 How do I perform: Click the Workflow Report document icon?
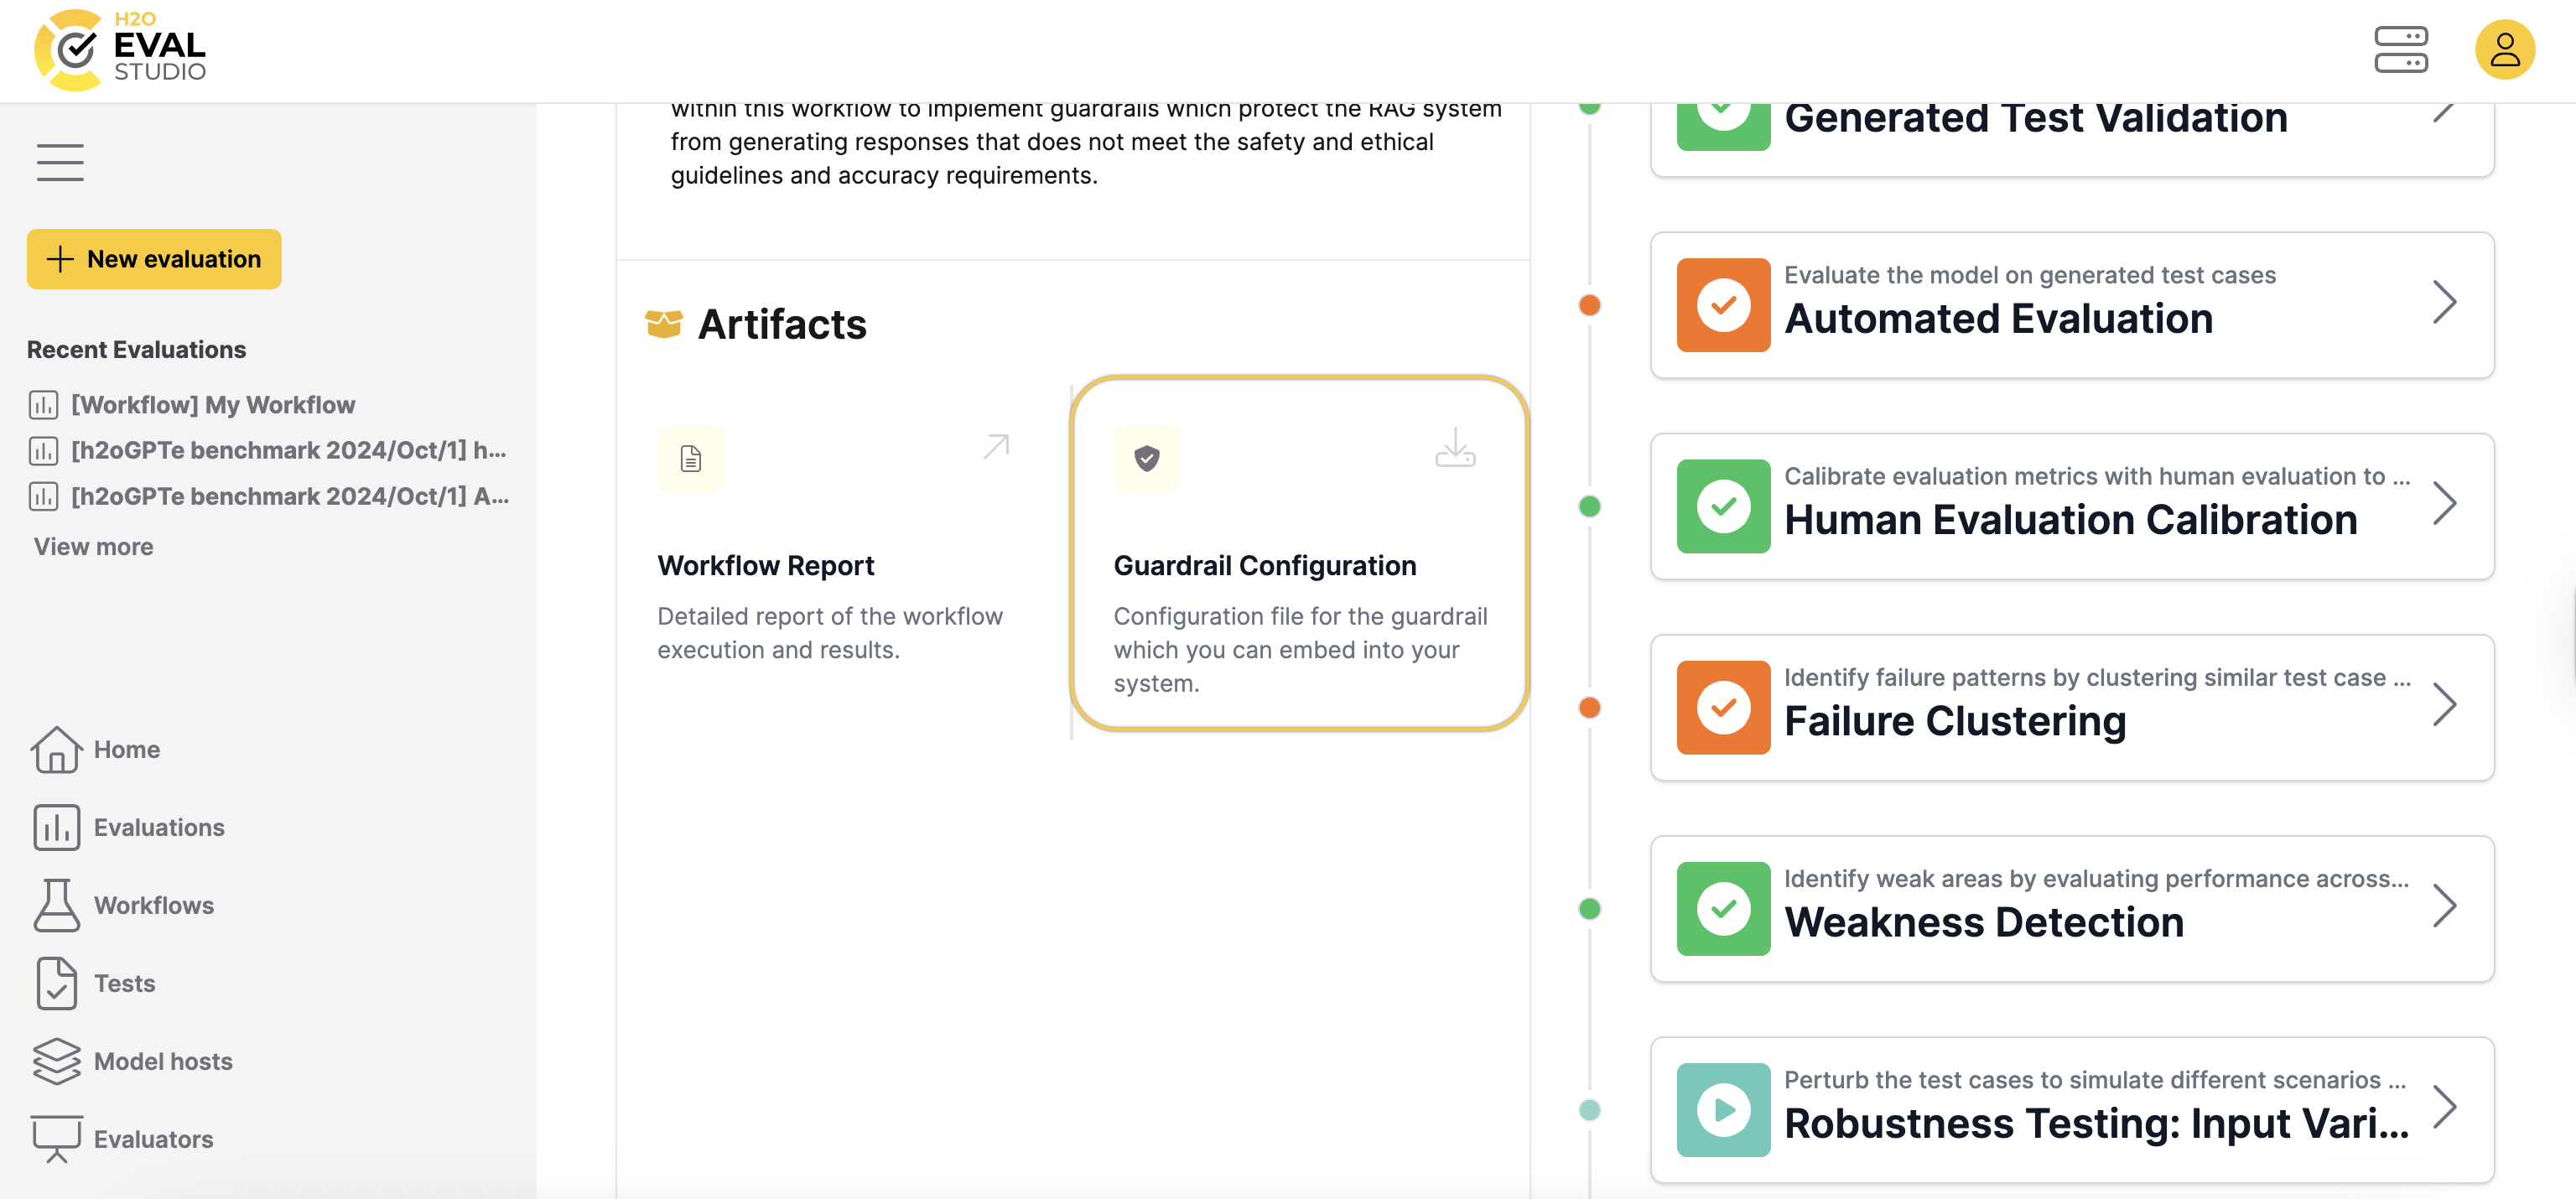690,458
